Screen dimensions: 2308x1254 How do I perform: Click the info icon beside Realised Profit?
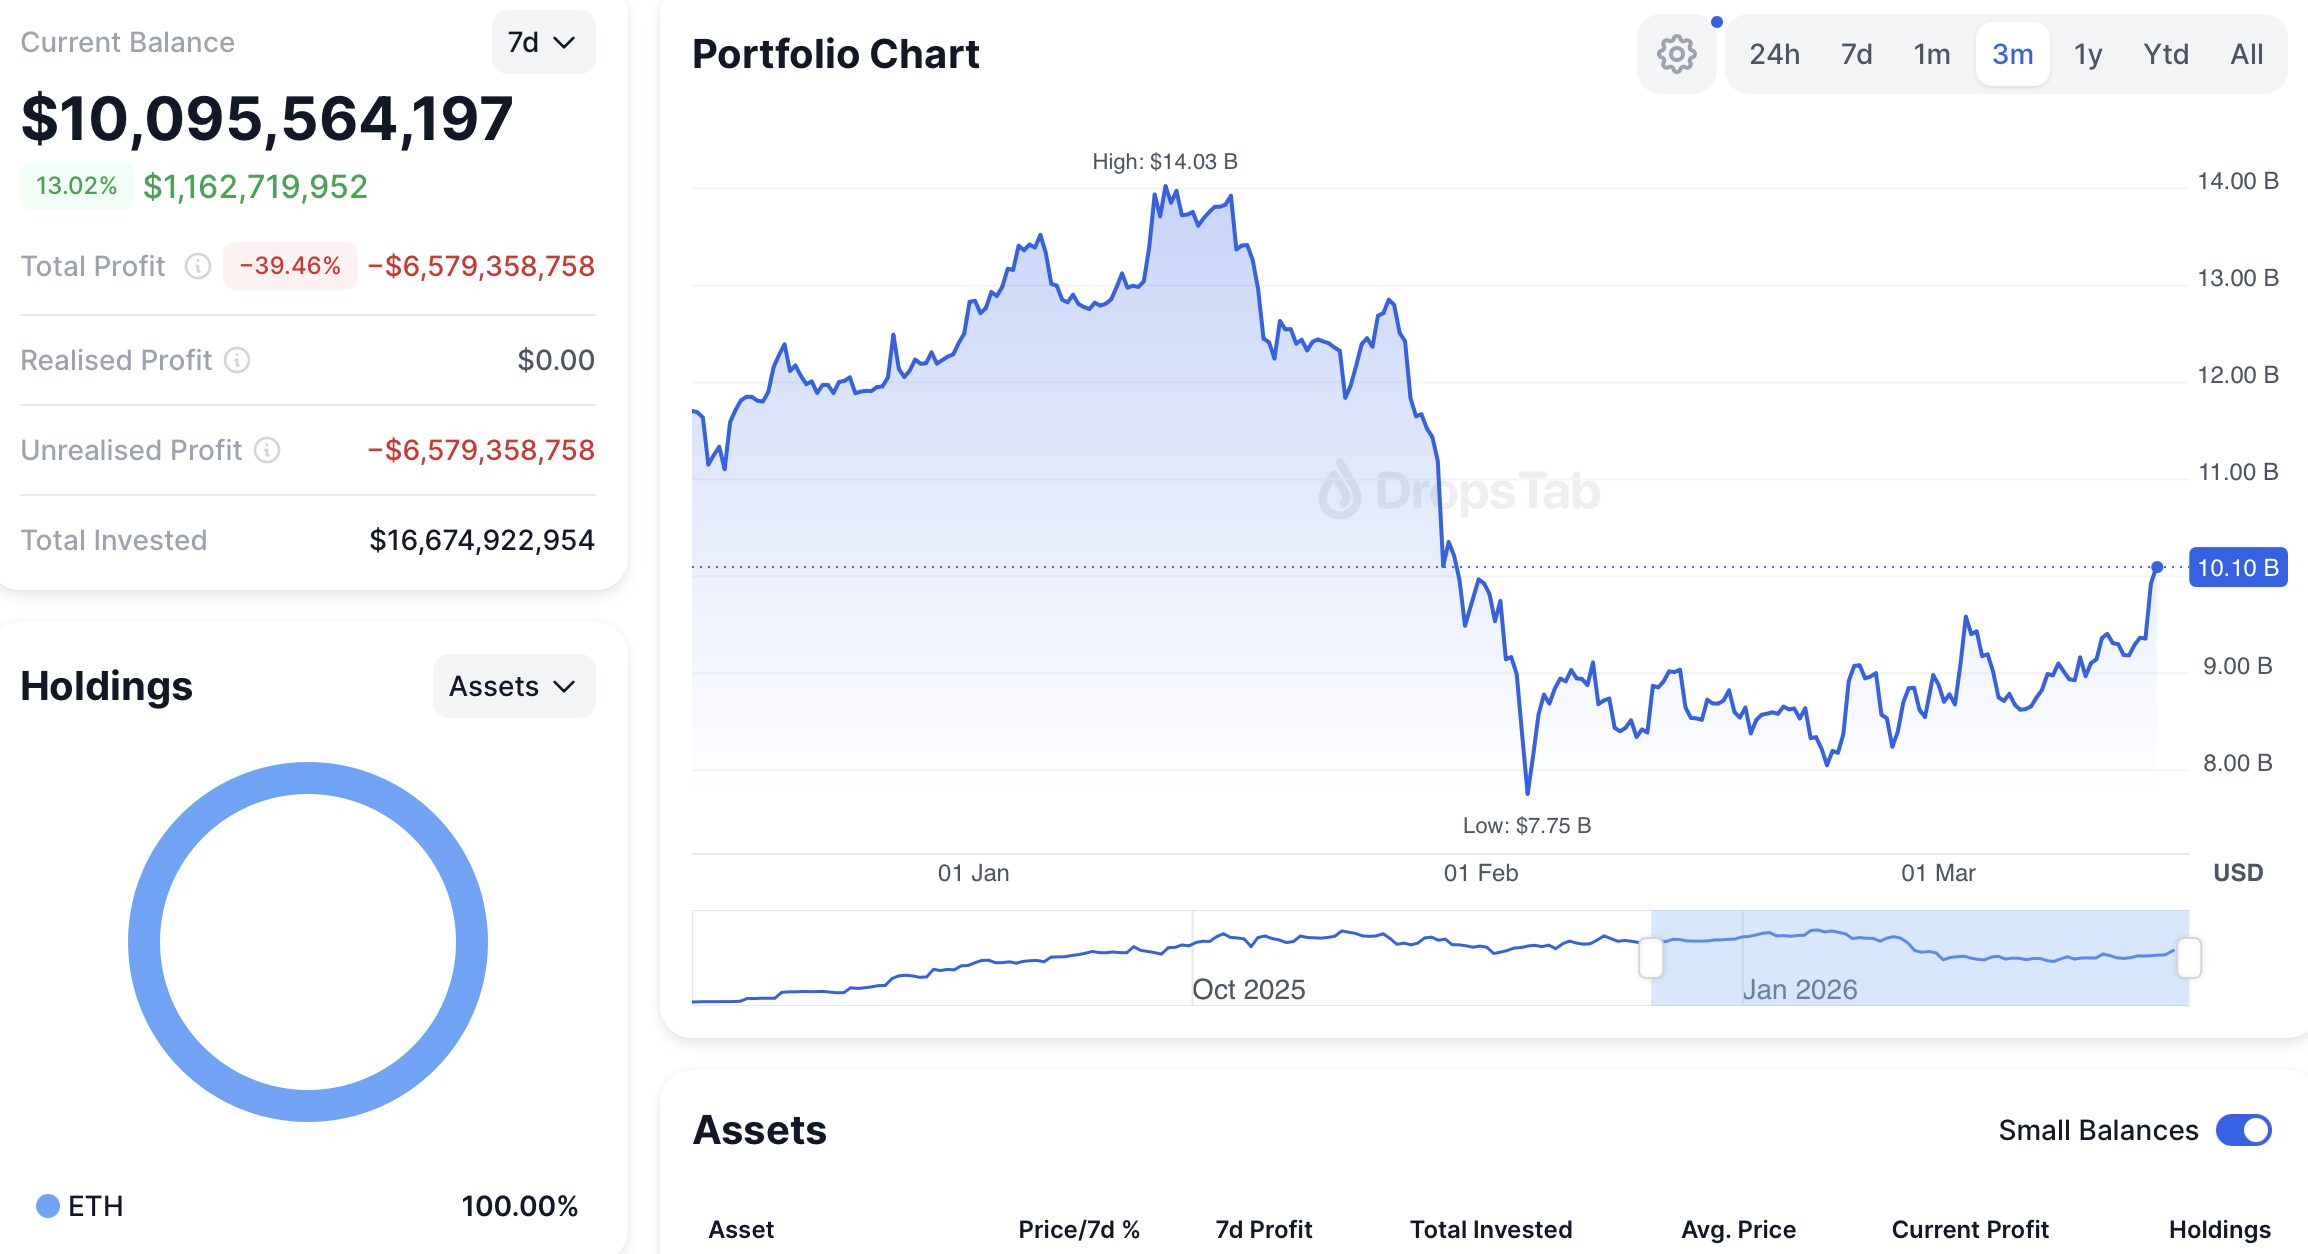point(237,360)
